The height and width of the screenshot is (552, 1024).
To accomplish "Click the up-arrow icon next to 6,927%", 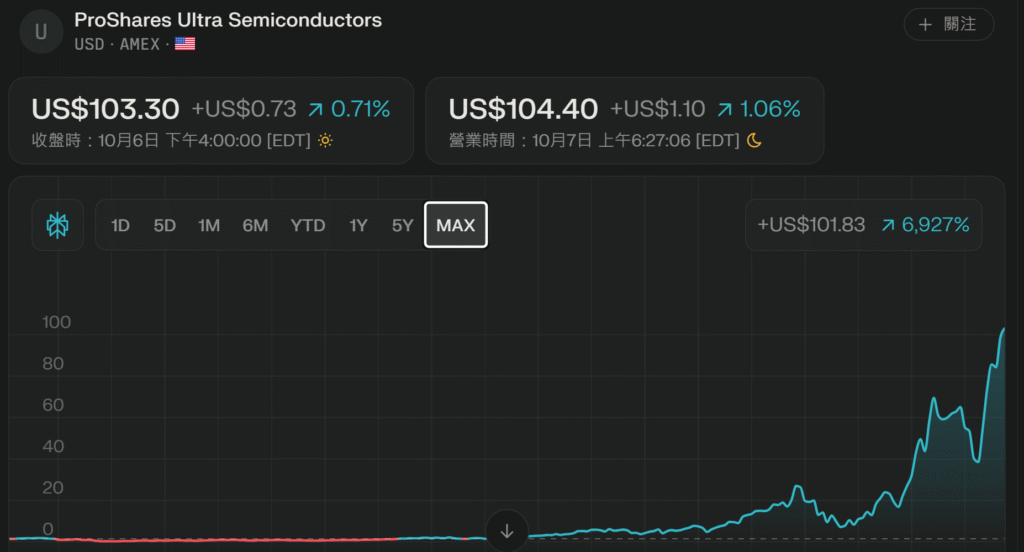I will 887,225.
